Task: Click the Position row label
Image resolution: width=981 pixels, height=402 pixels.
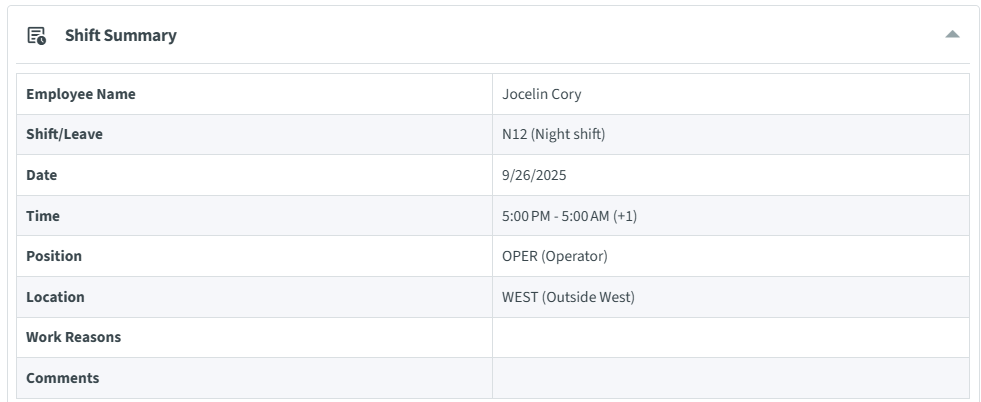Action: tap(54, 256)
